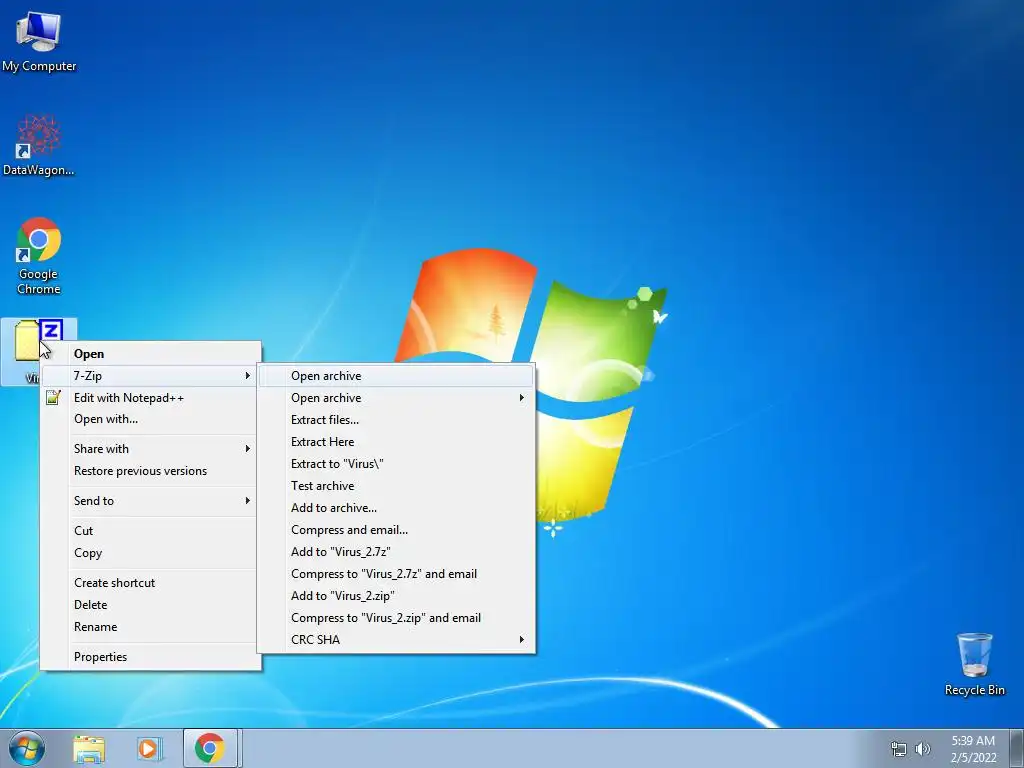1024x768 pixels.
Task: Expand second Open archive submenu arrow
Action: click(x=521, y=398)
